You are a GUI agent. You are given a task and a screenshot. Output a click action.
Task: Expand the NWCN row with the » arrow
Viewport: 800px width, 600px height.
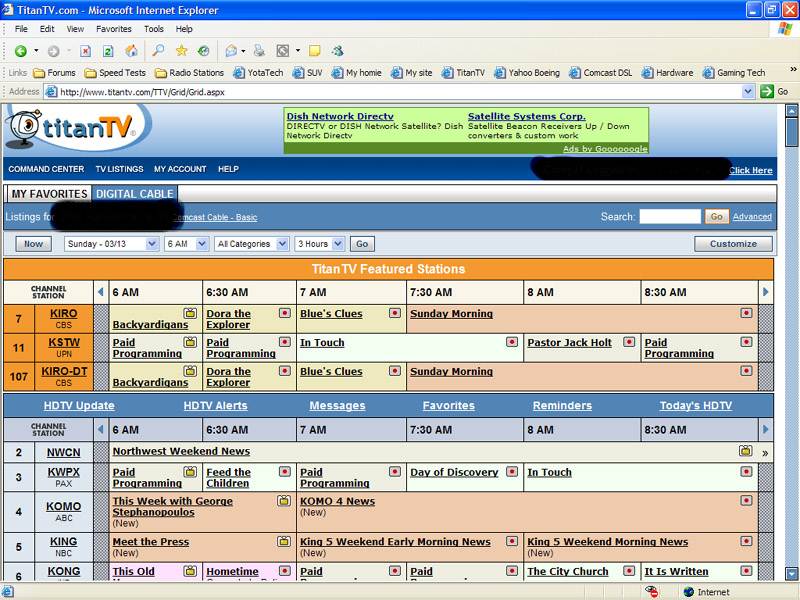tap(765, 453)
